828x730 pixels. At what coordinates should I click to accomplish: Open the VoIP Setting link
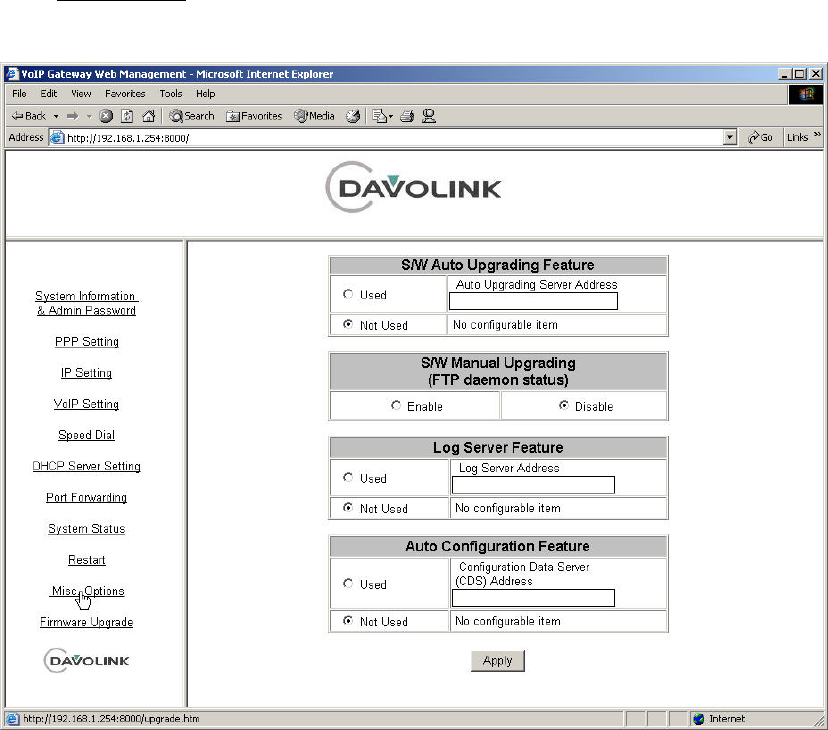point(87,404)
